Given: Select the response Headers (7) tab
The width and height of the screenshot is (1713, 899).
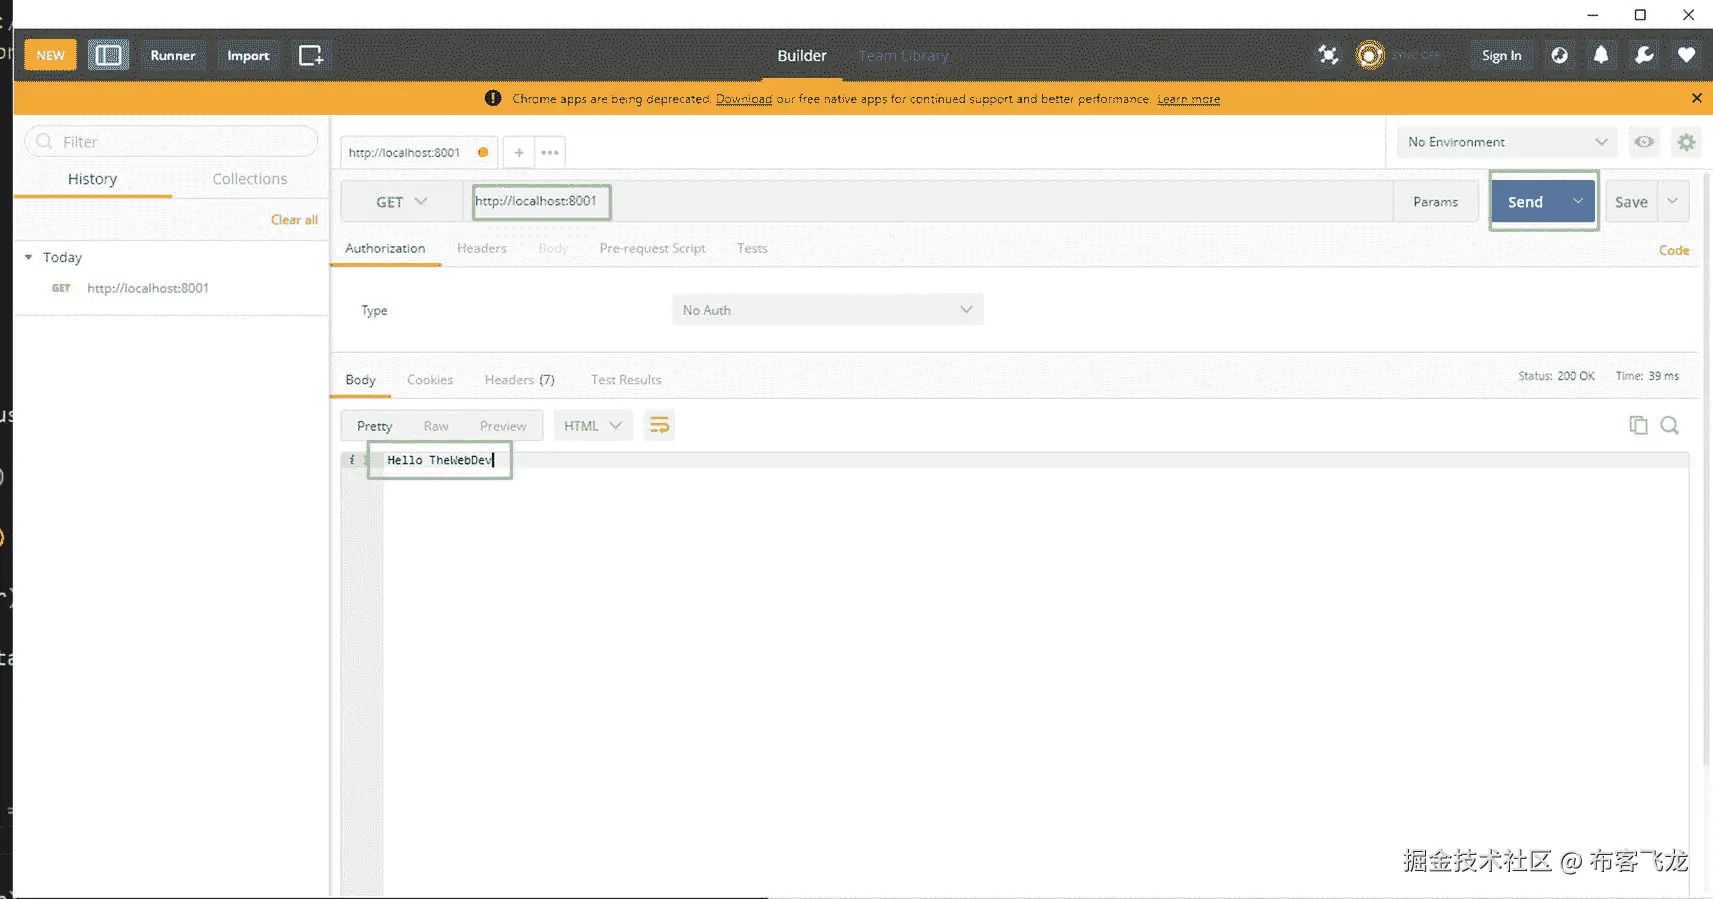Looking at the screenshot, I should (519, 380).
